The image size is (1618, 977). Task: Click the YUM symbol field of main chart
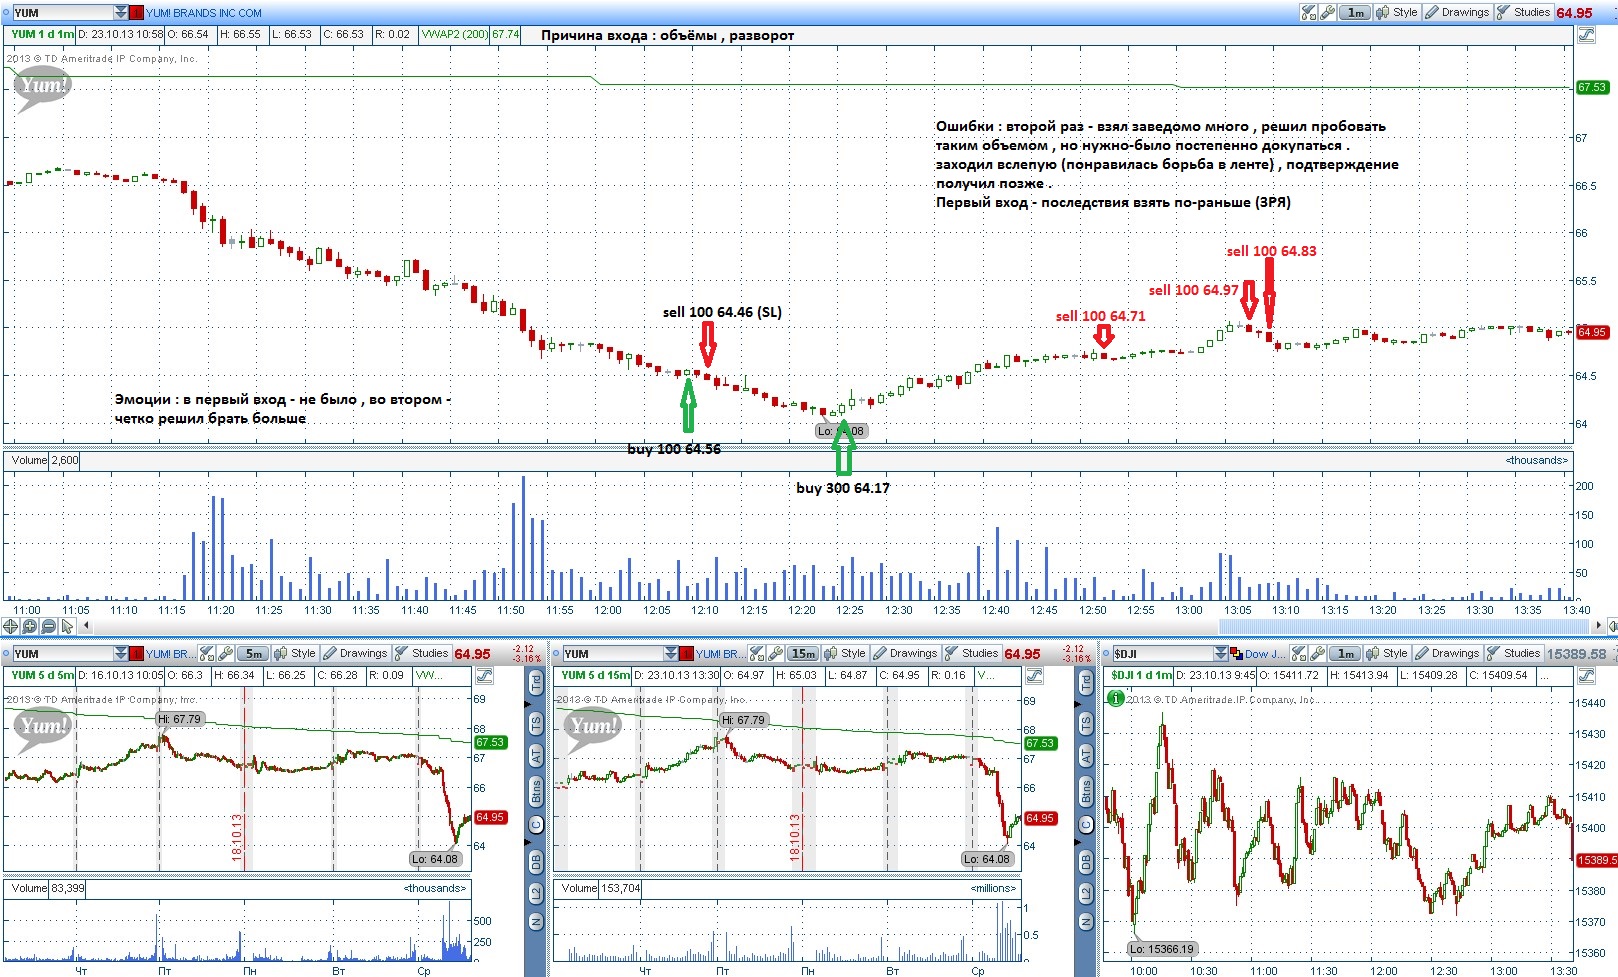[x=62, y=12]
